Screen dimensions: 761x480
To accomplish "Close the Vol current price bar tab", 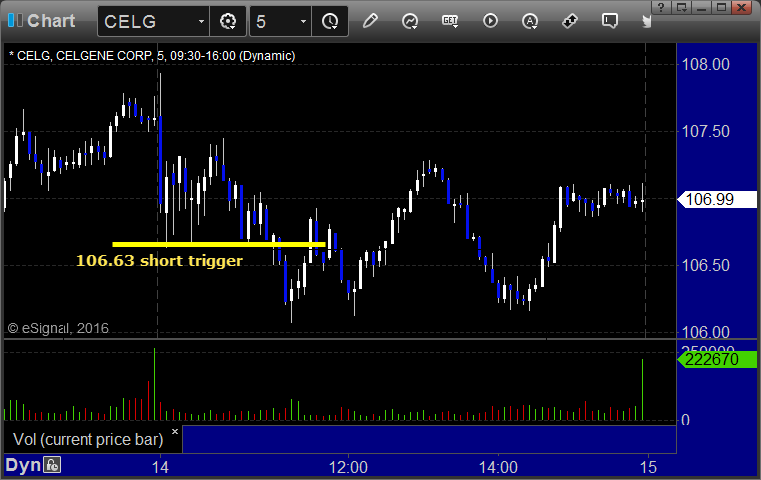I will click(175, 431).
